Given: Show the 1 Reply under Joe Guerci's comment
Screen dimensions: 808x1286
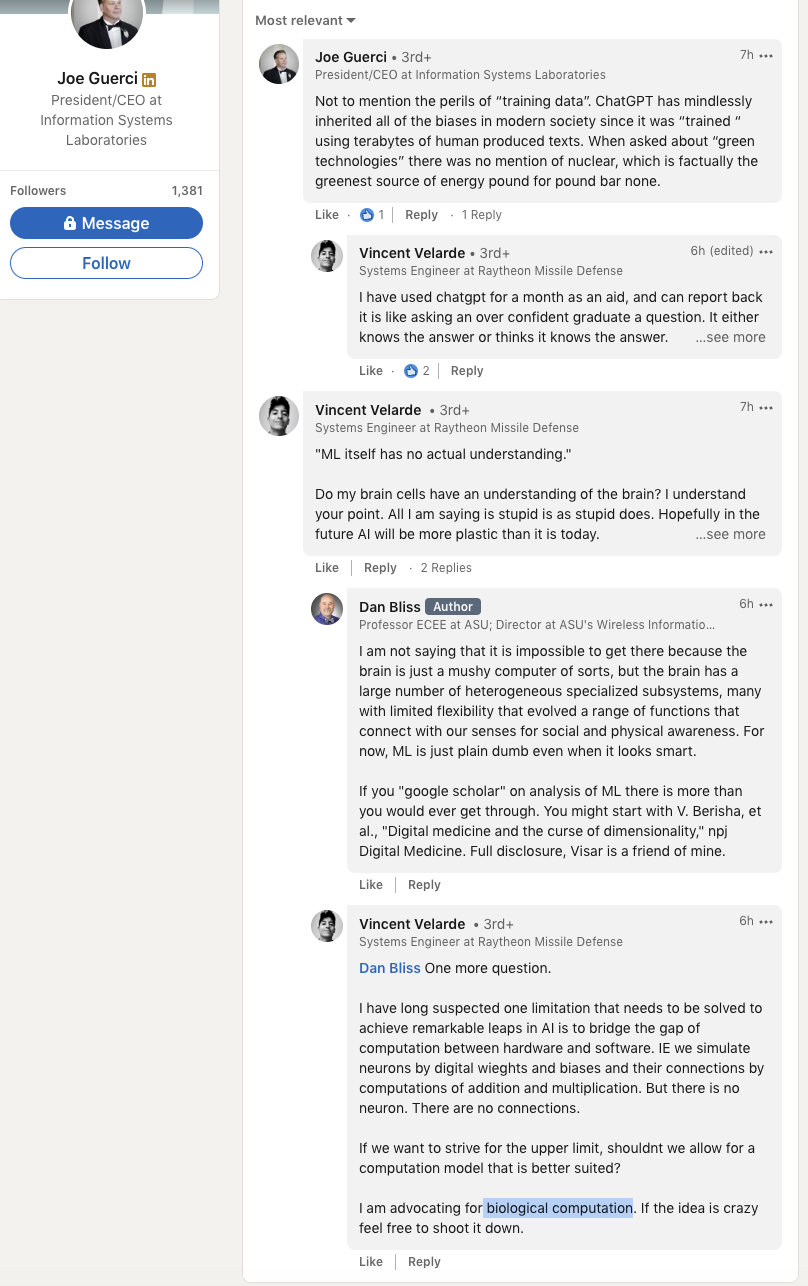Looking at the screenshot, I should (482, 215).
